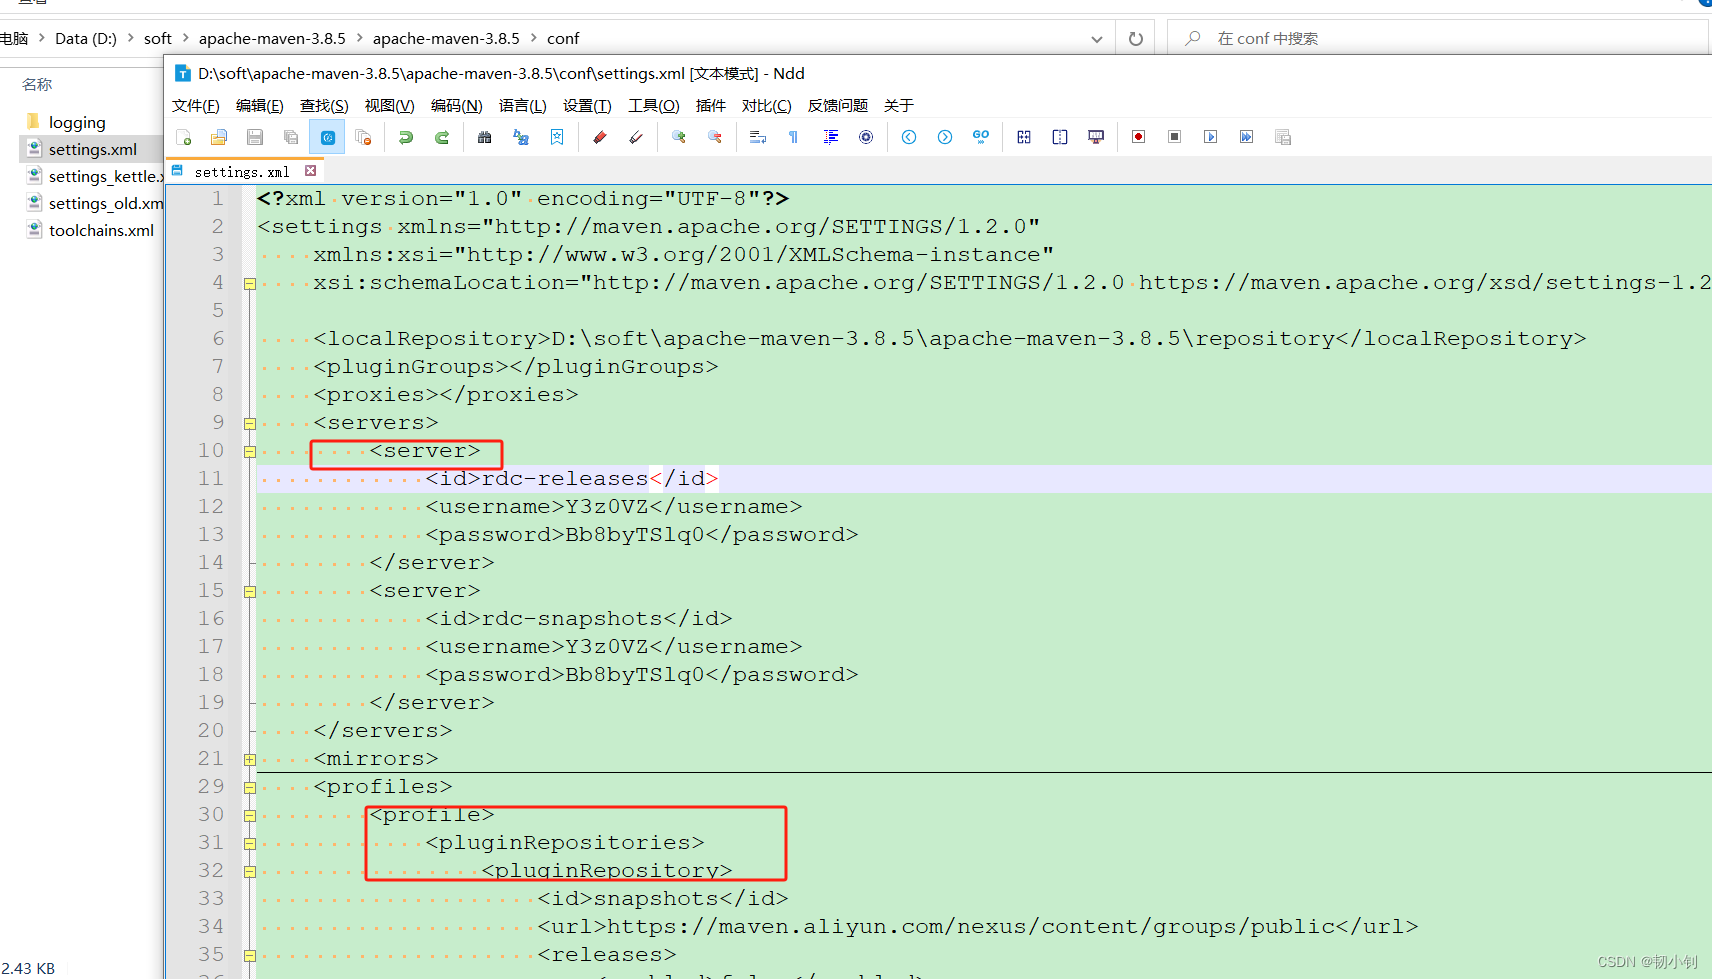Click the run macro multiple times icon
Screen dimensions: 1712x979
click(1247, 137)
